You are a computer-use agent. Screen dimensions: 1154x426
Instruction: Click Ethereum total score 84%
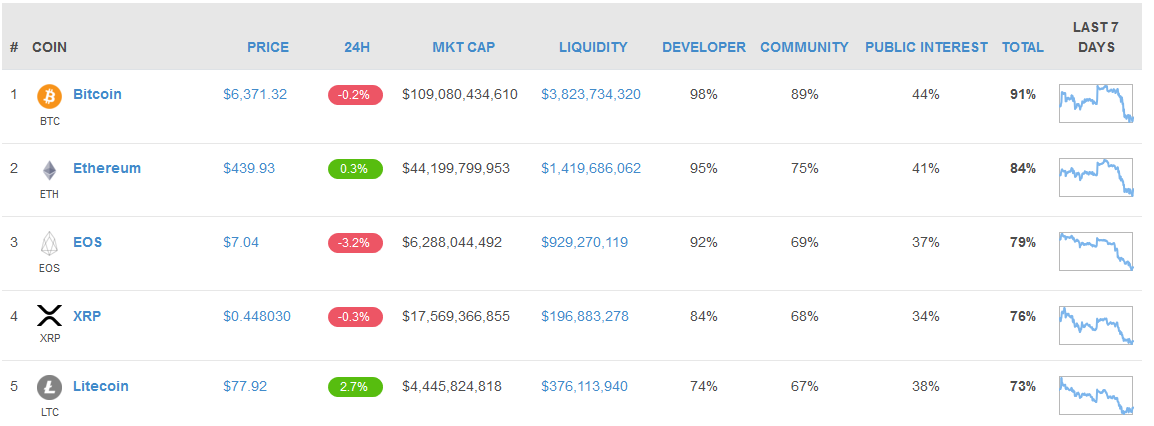1023,168
